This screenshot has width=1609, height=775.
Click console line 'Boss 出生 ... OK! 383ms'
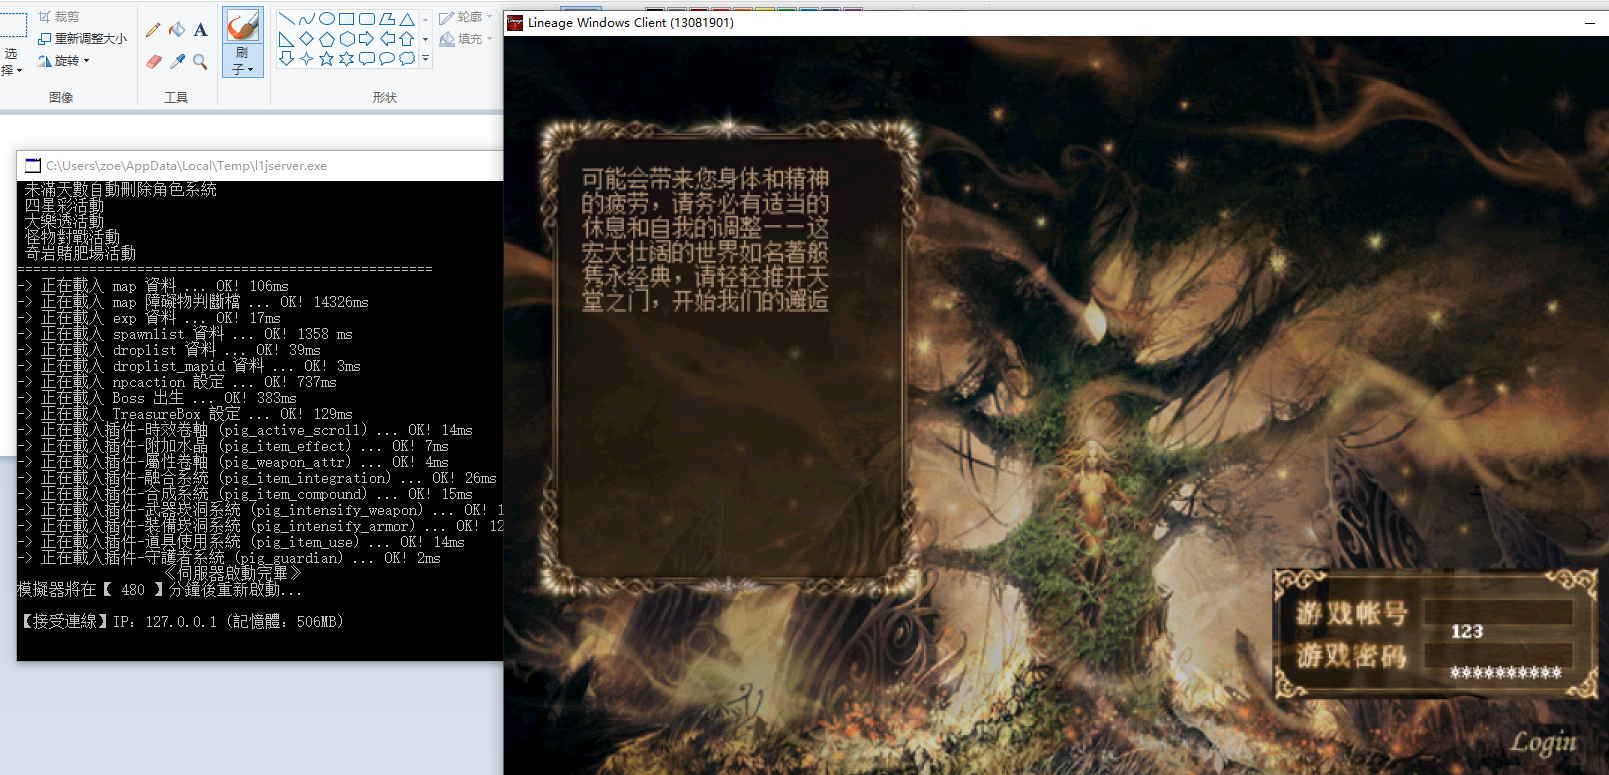pyautogui.click(x=157, y=398)
